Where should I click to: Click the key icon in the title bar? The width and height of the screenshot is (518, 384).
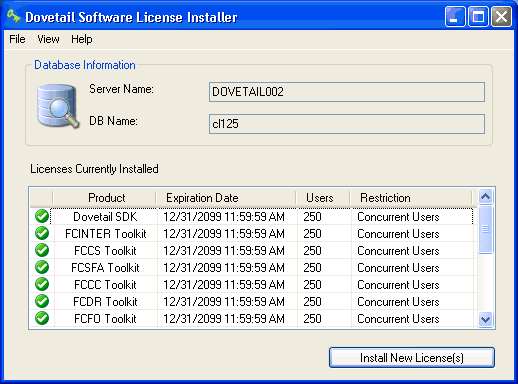point(14,16)
